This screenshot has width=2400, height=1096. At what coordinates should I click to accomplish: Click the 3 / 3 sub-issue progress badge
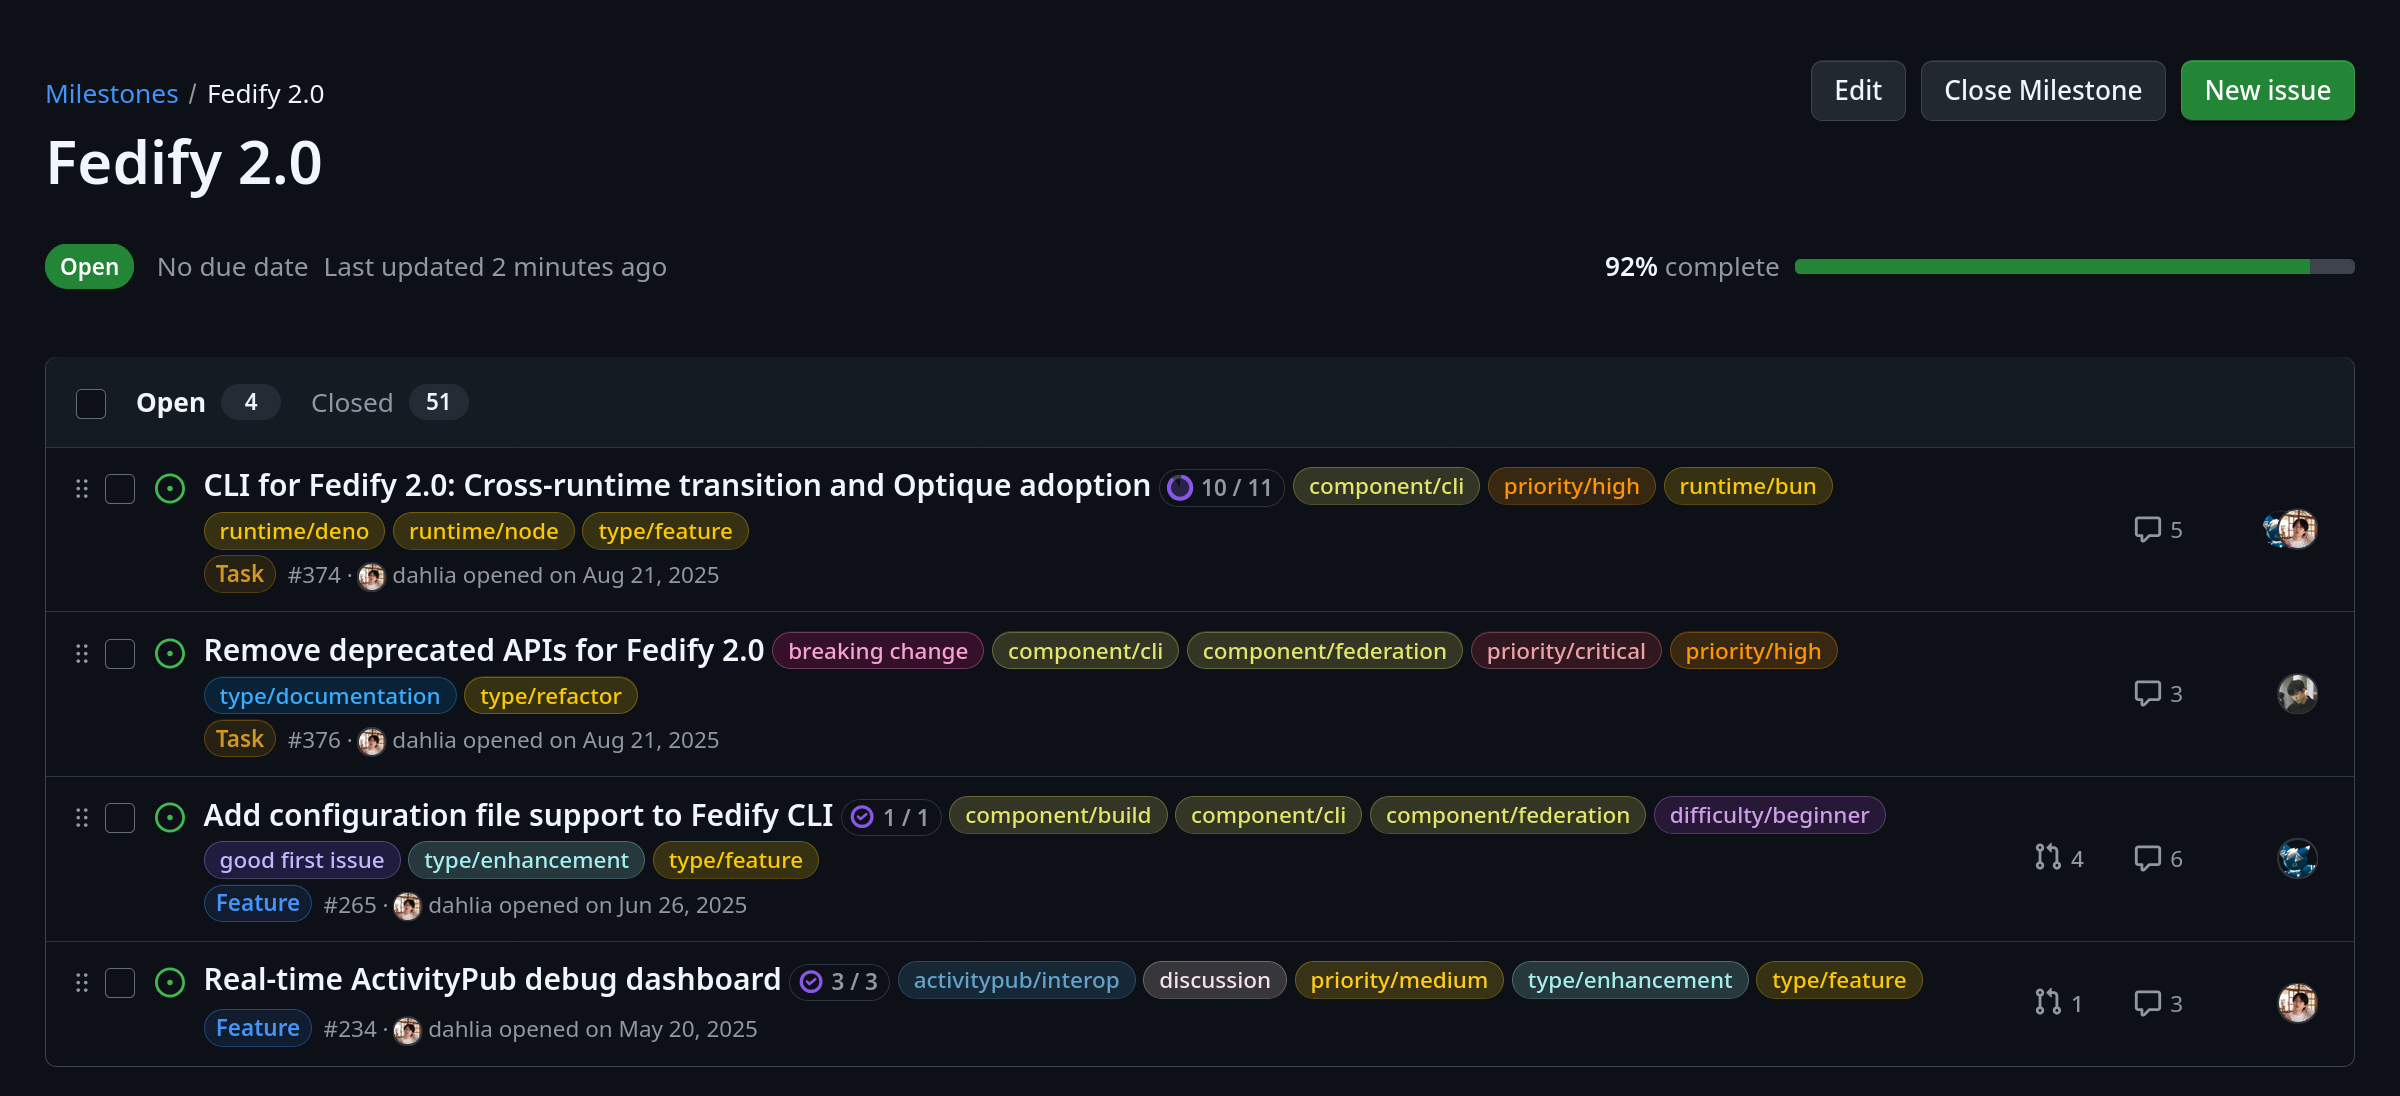[839, 982]
